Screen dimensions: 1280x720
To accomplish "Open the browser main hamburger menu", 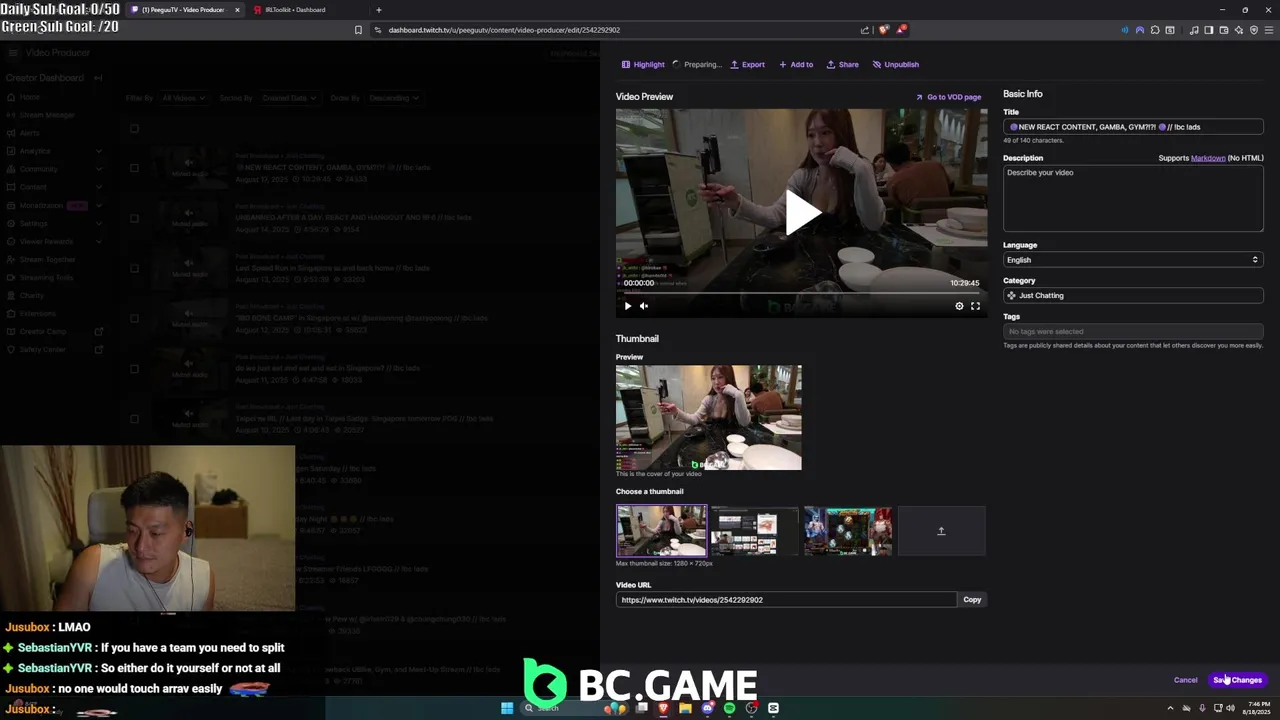I will (x=1269, y=30).
